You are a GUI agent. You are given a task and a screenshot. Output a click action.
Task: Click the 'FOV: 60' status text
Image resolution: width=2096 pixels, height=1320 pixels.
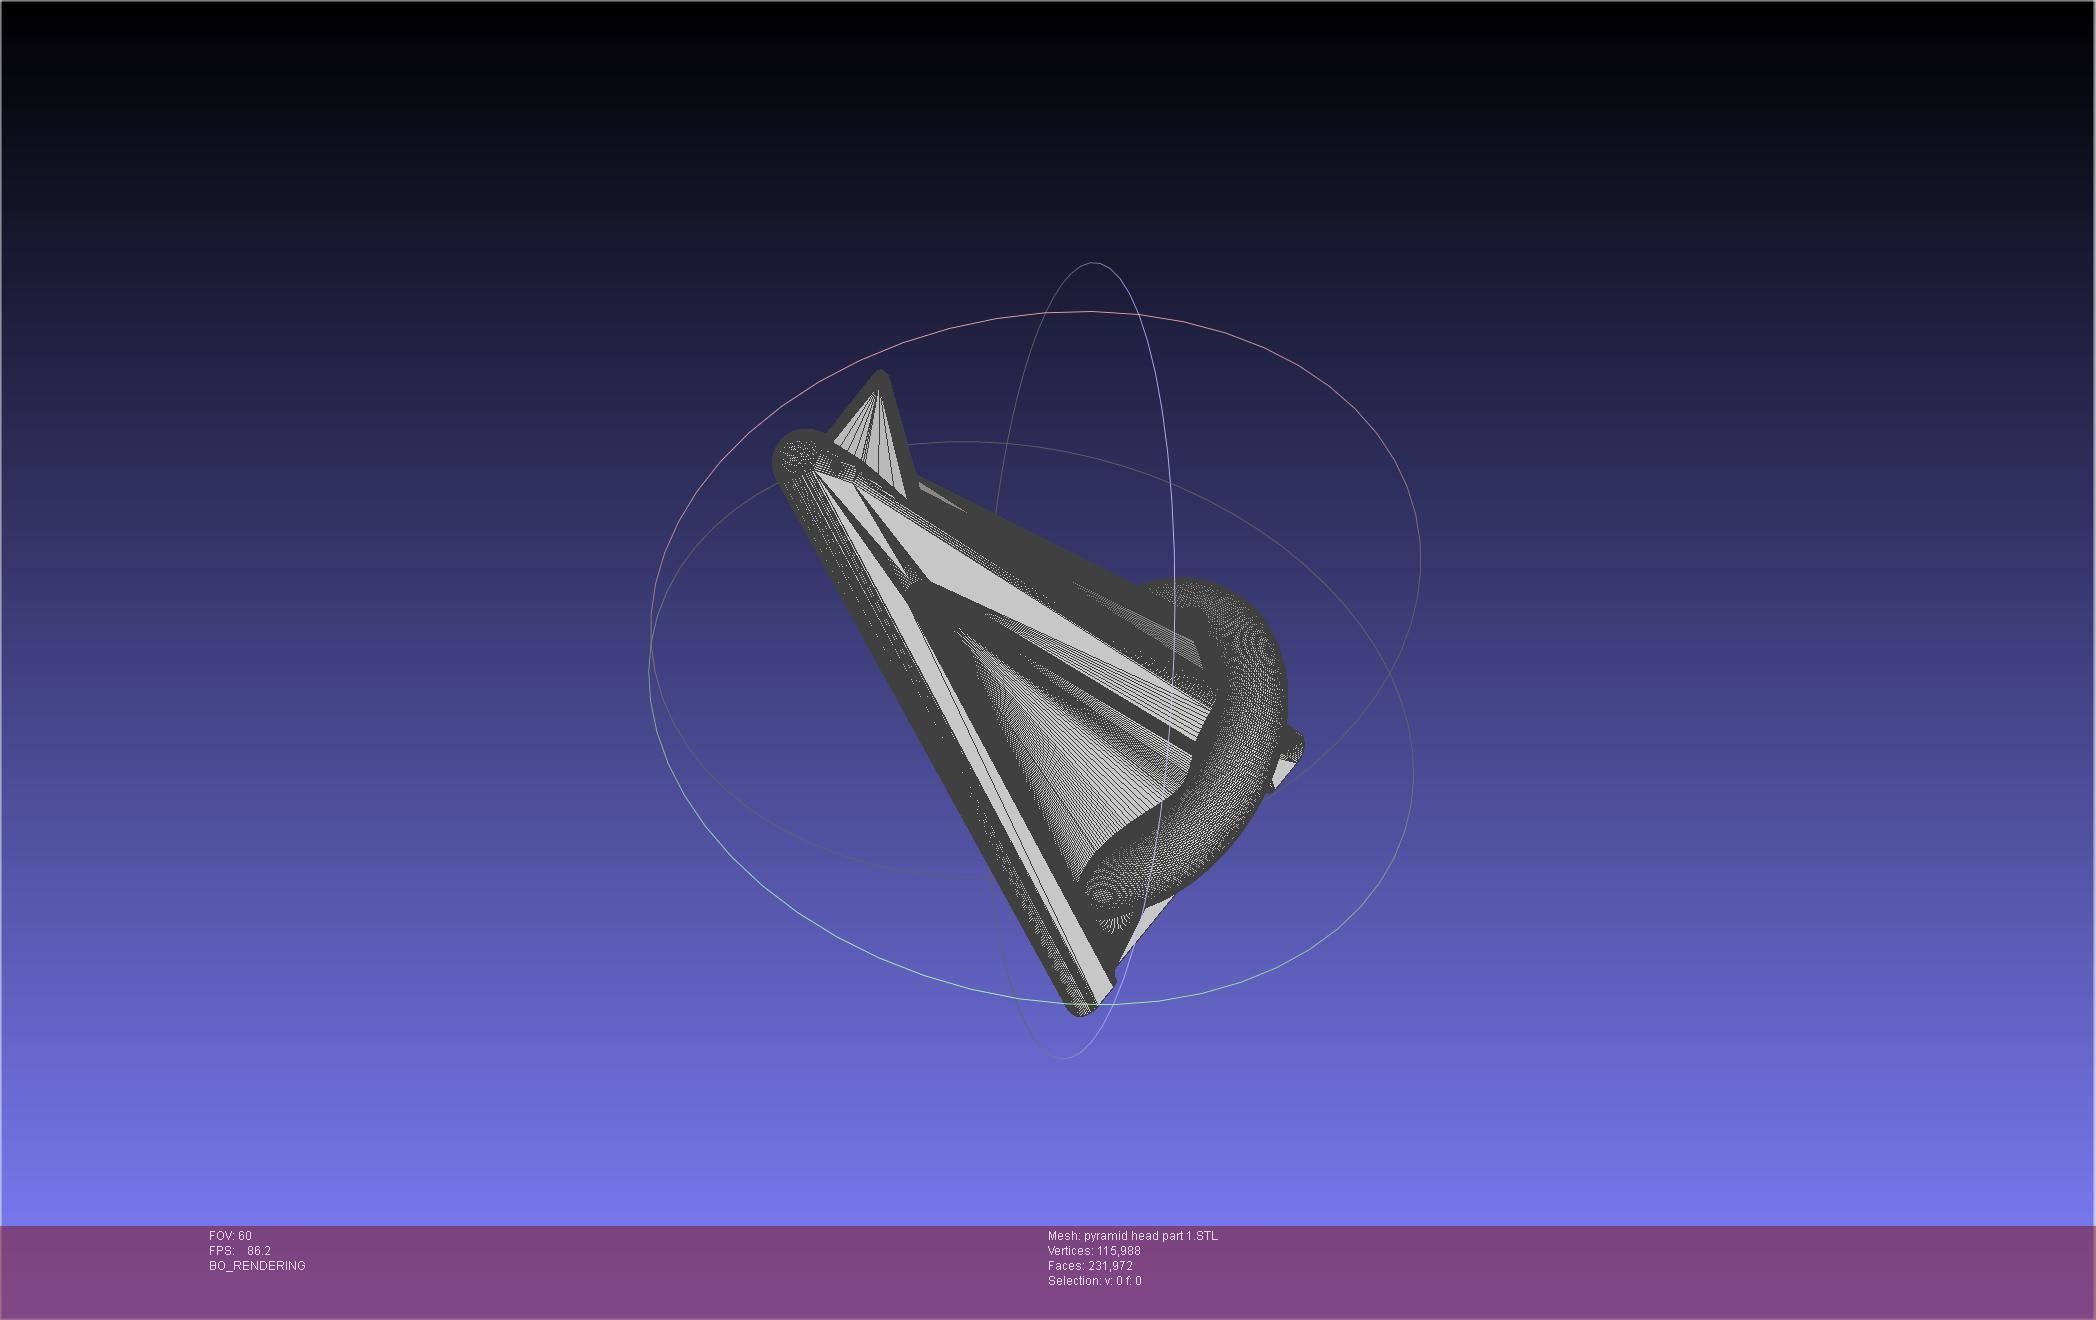pos(230,1236)
